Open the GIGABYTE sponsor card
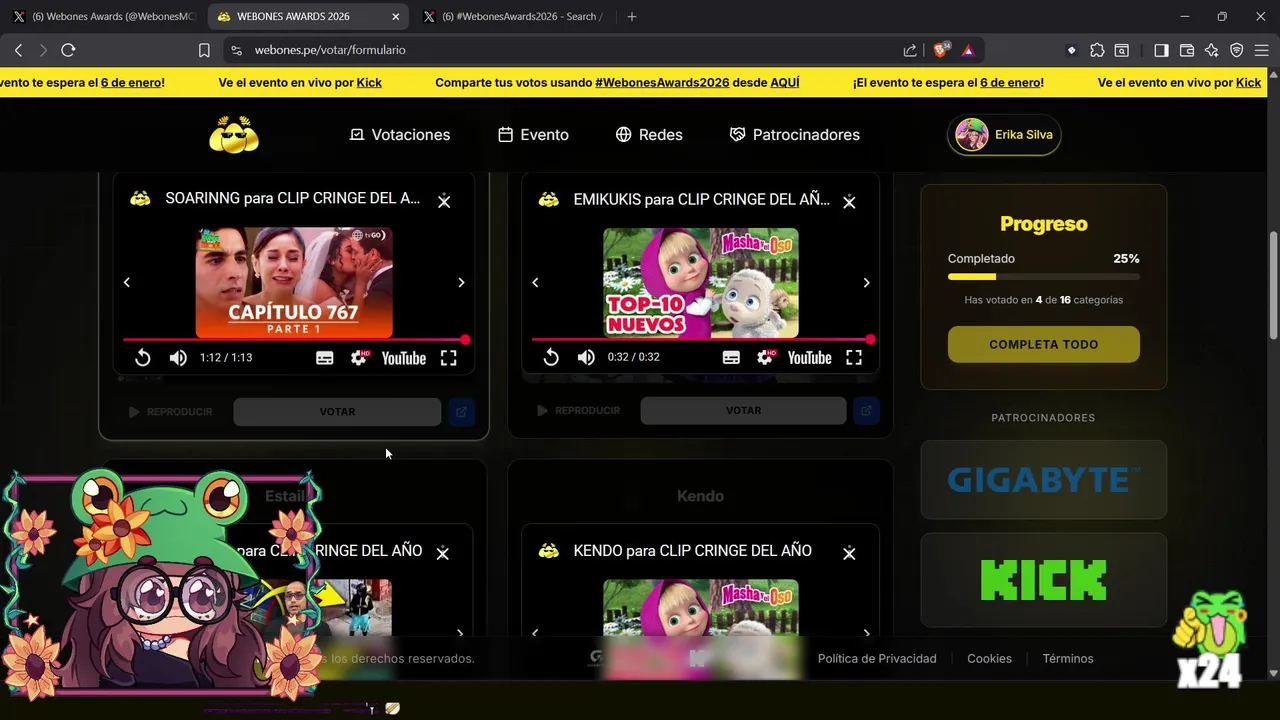This screenshot has width=1280, height=720. pyautogui.click(x=1044, y=480)
